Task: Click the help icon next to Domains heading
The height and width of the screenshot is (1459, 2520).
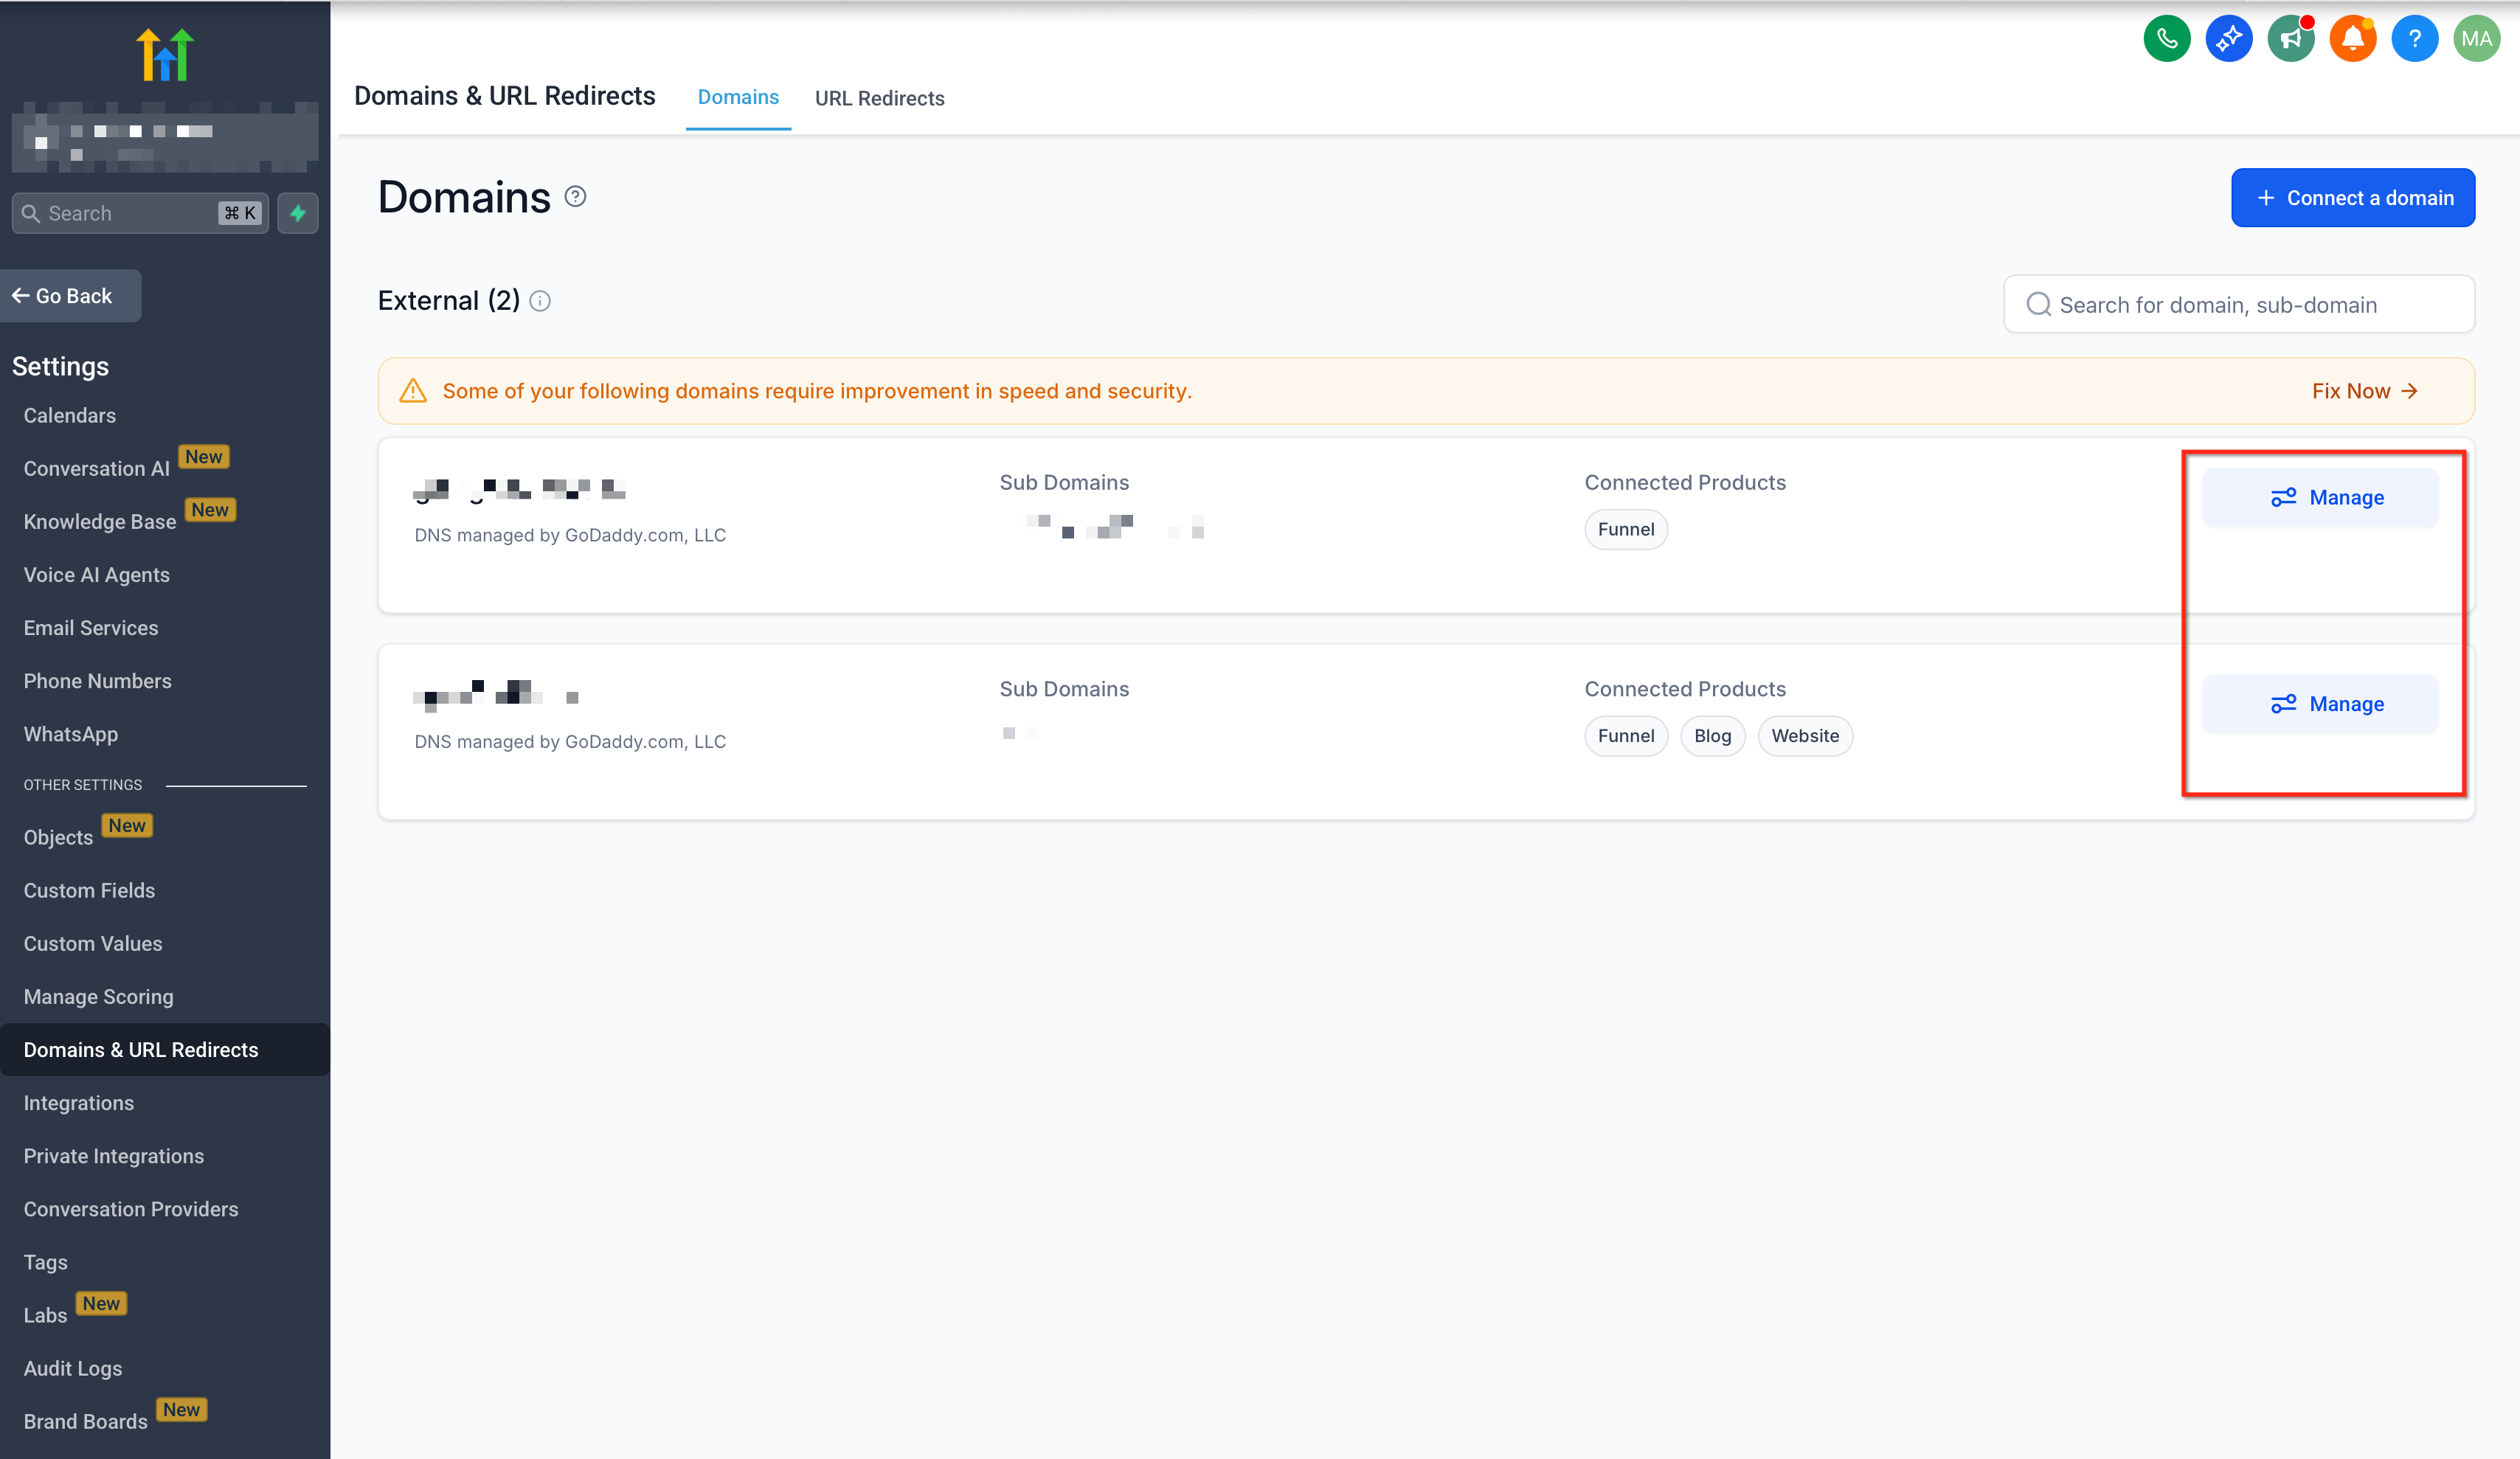Action: 575,197
